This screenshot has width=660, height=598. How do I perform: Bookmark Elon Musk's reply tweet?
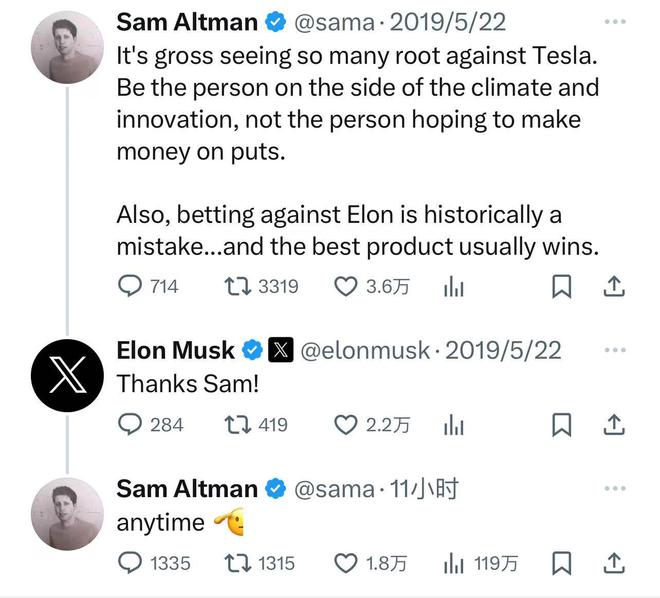click(x=562, y=425)
